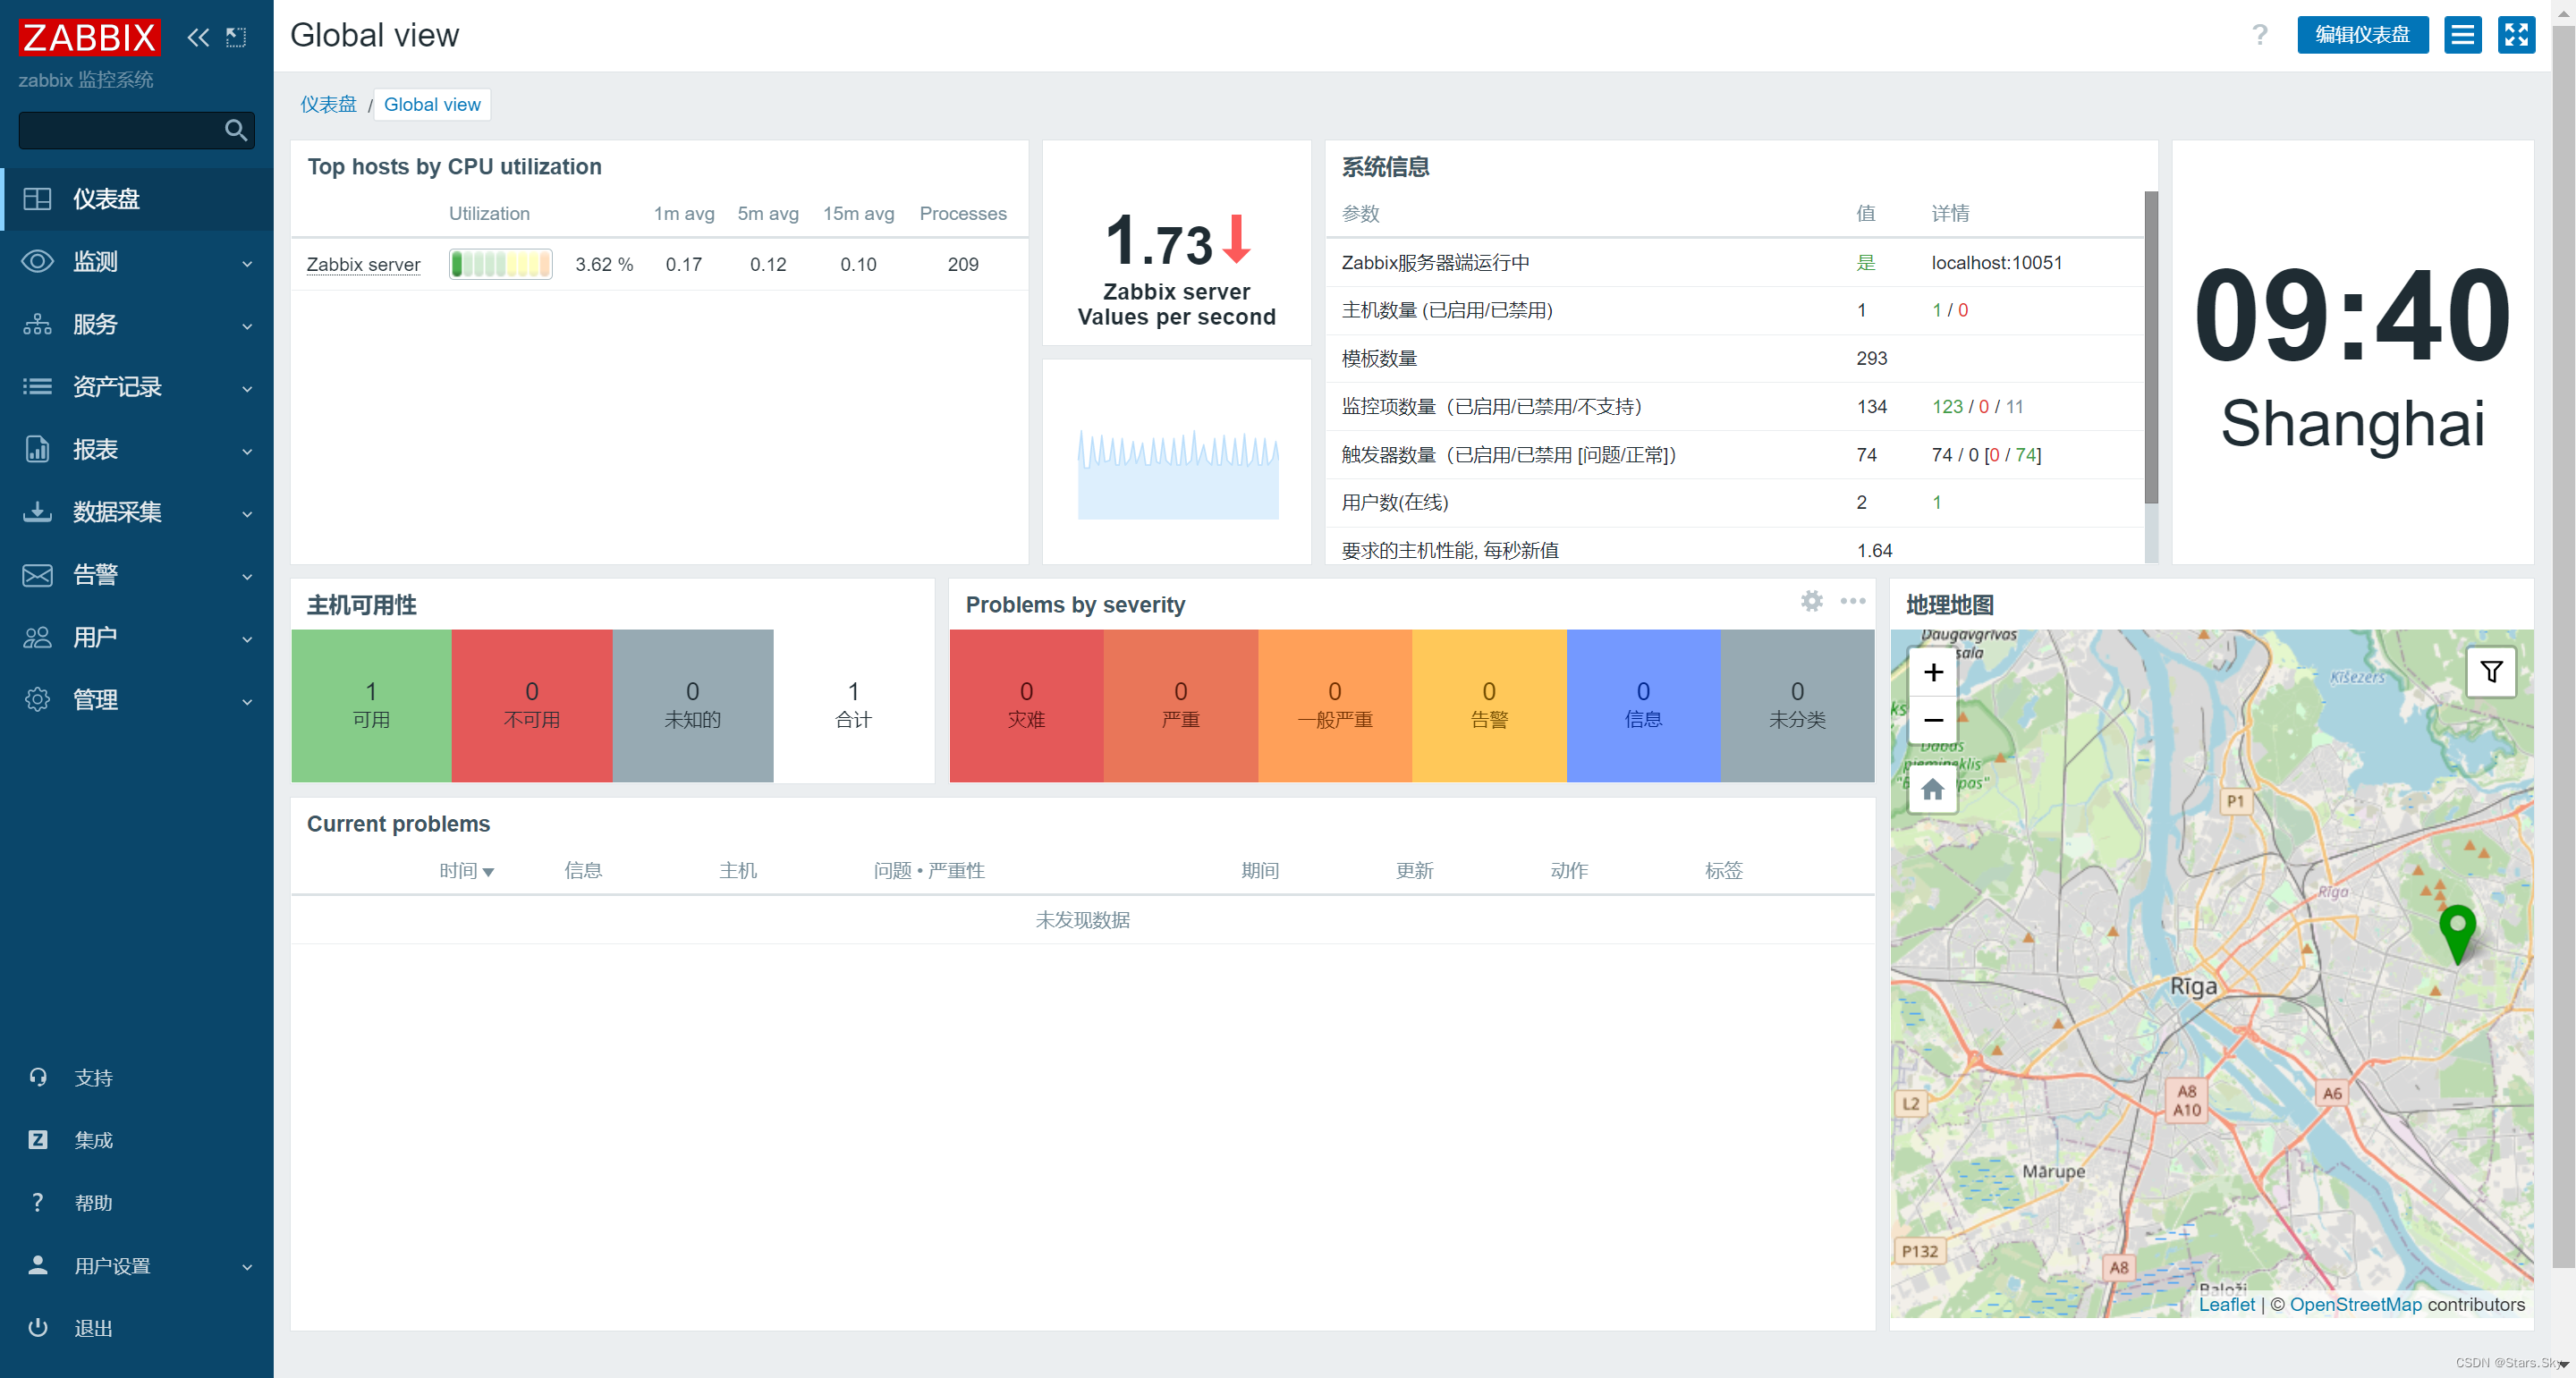Click the report icon for 报表
Screen dimensions: 2576x1378
(x=38, y=449)
